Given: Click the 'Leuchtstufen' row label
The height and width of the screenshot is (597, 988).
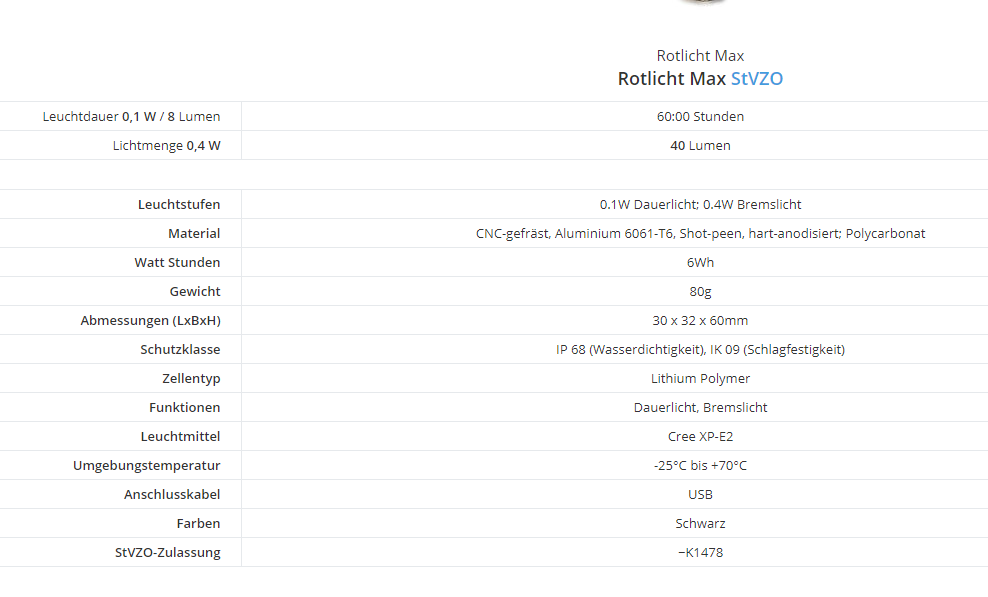Looking at the screenshot, I should click(x=179, y=205).
